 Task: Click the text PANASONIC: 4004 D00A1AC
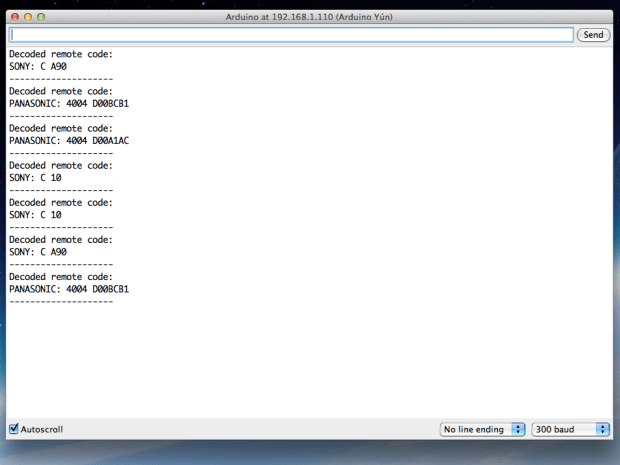69,140
